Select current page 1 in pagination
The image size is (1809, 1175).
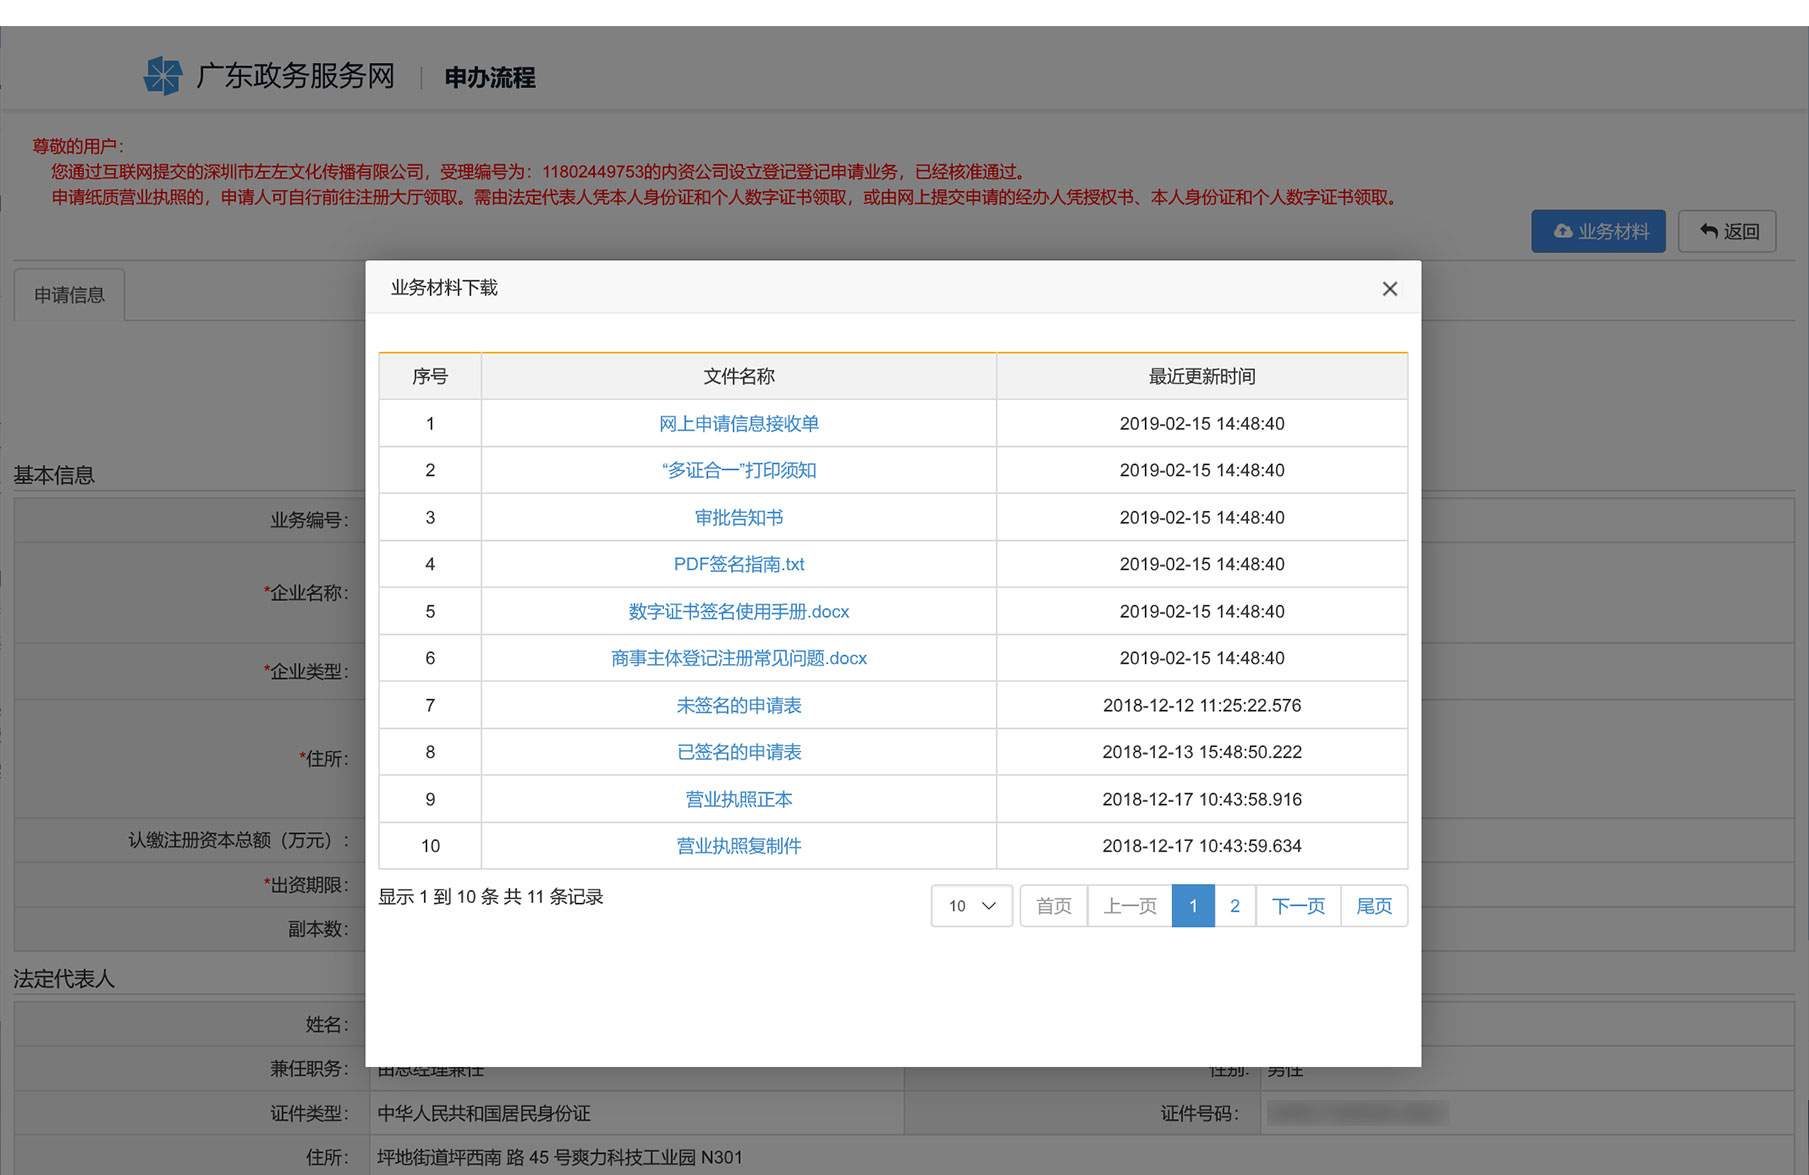pyautogui.click(x=1193, y=906)
